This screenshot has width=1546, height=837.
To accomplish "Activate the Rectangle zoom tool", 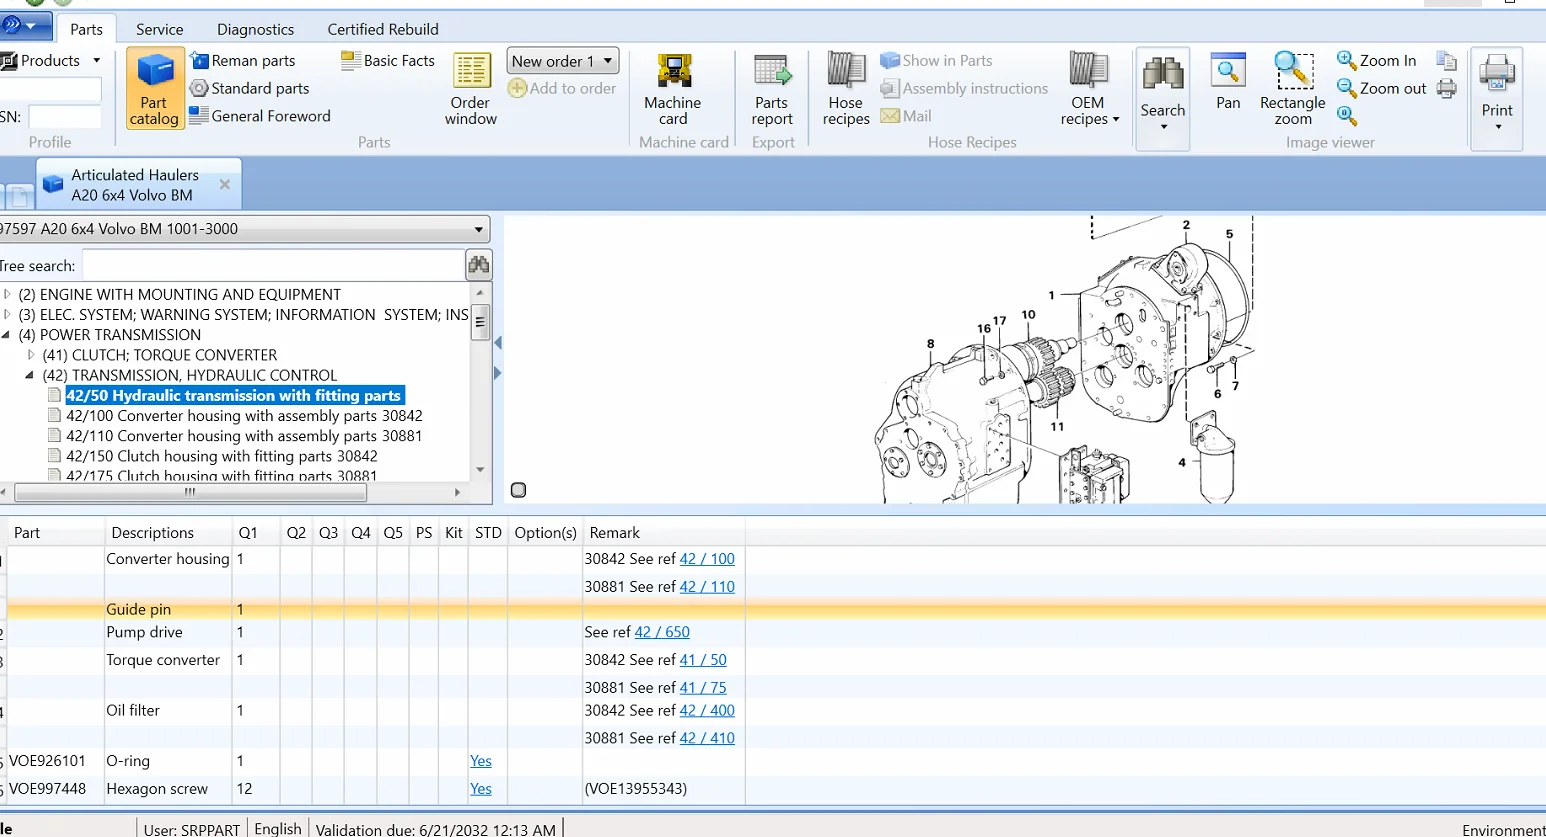I will click(1292, 89).
